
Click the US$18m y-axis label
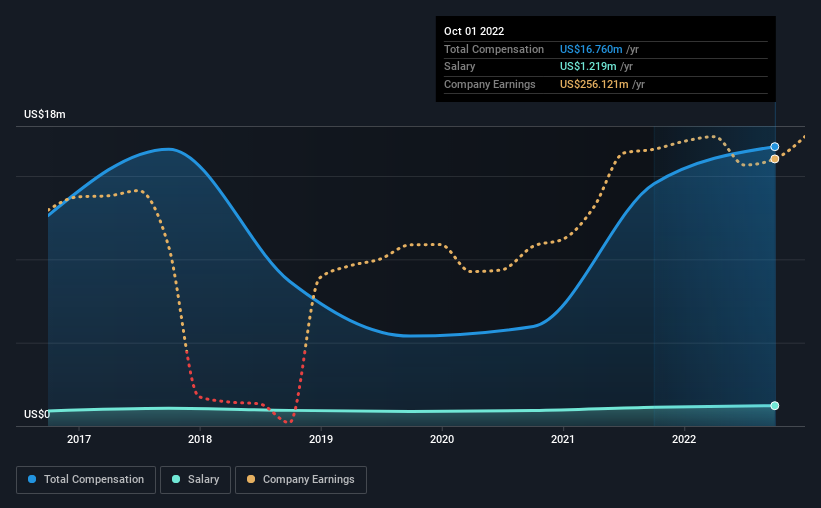[x=45, y=114]
